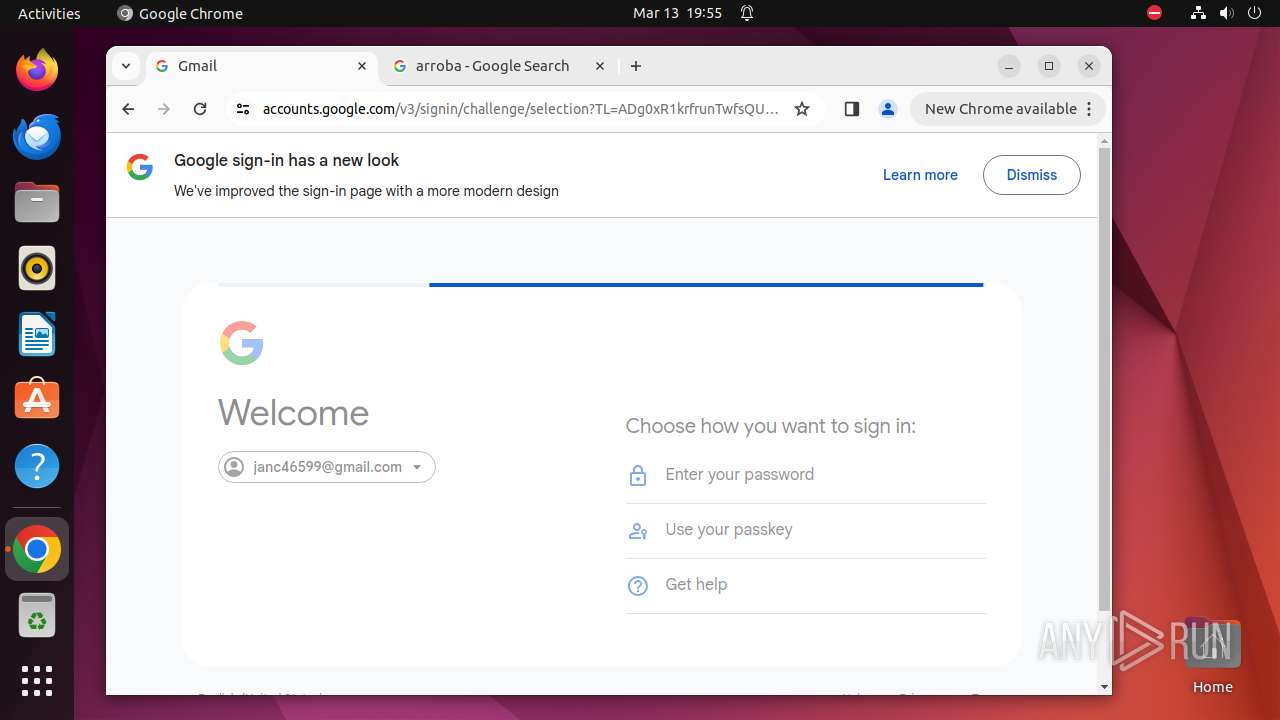Screen dimensions: 1280x720
Task: Close the arroba - Google Search tab
Action: pos(600,66)
